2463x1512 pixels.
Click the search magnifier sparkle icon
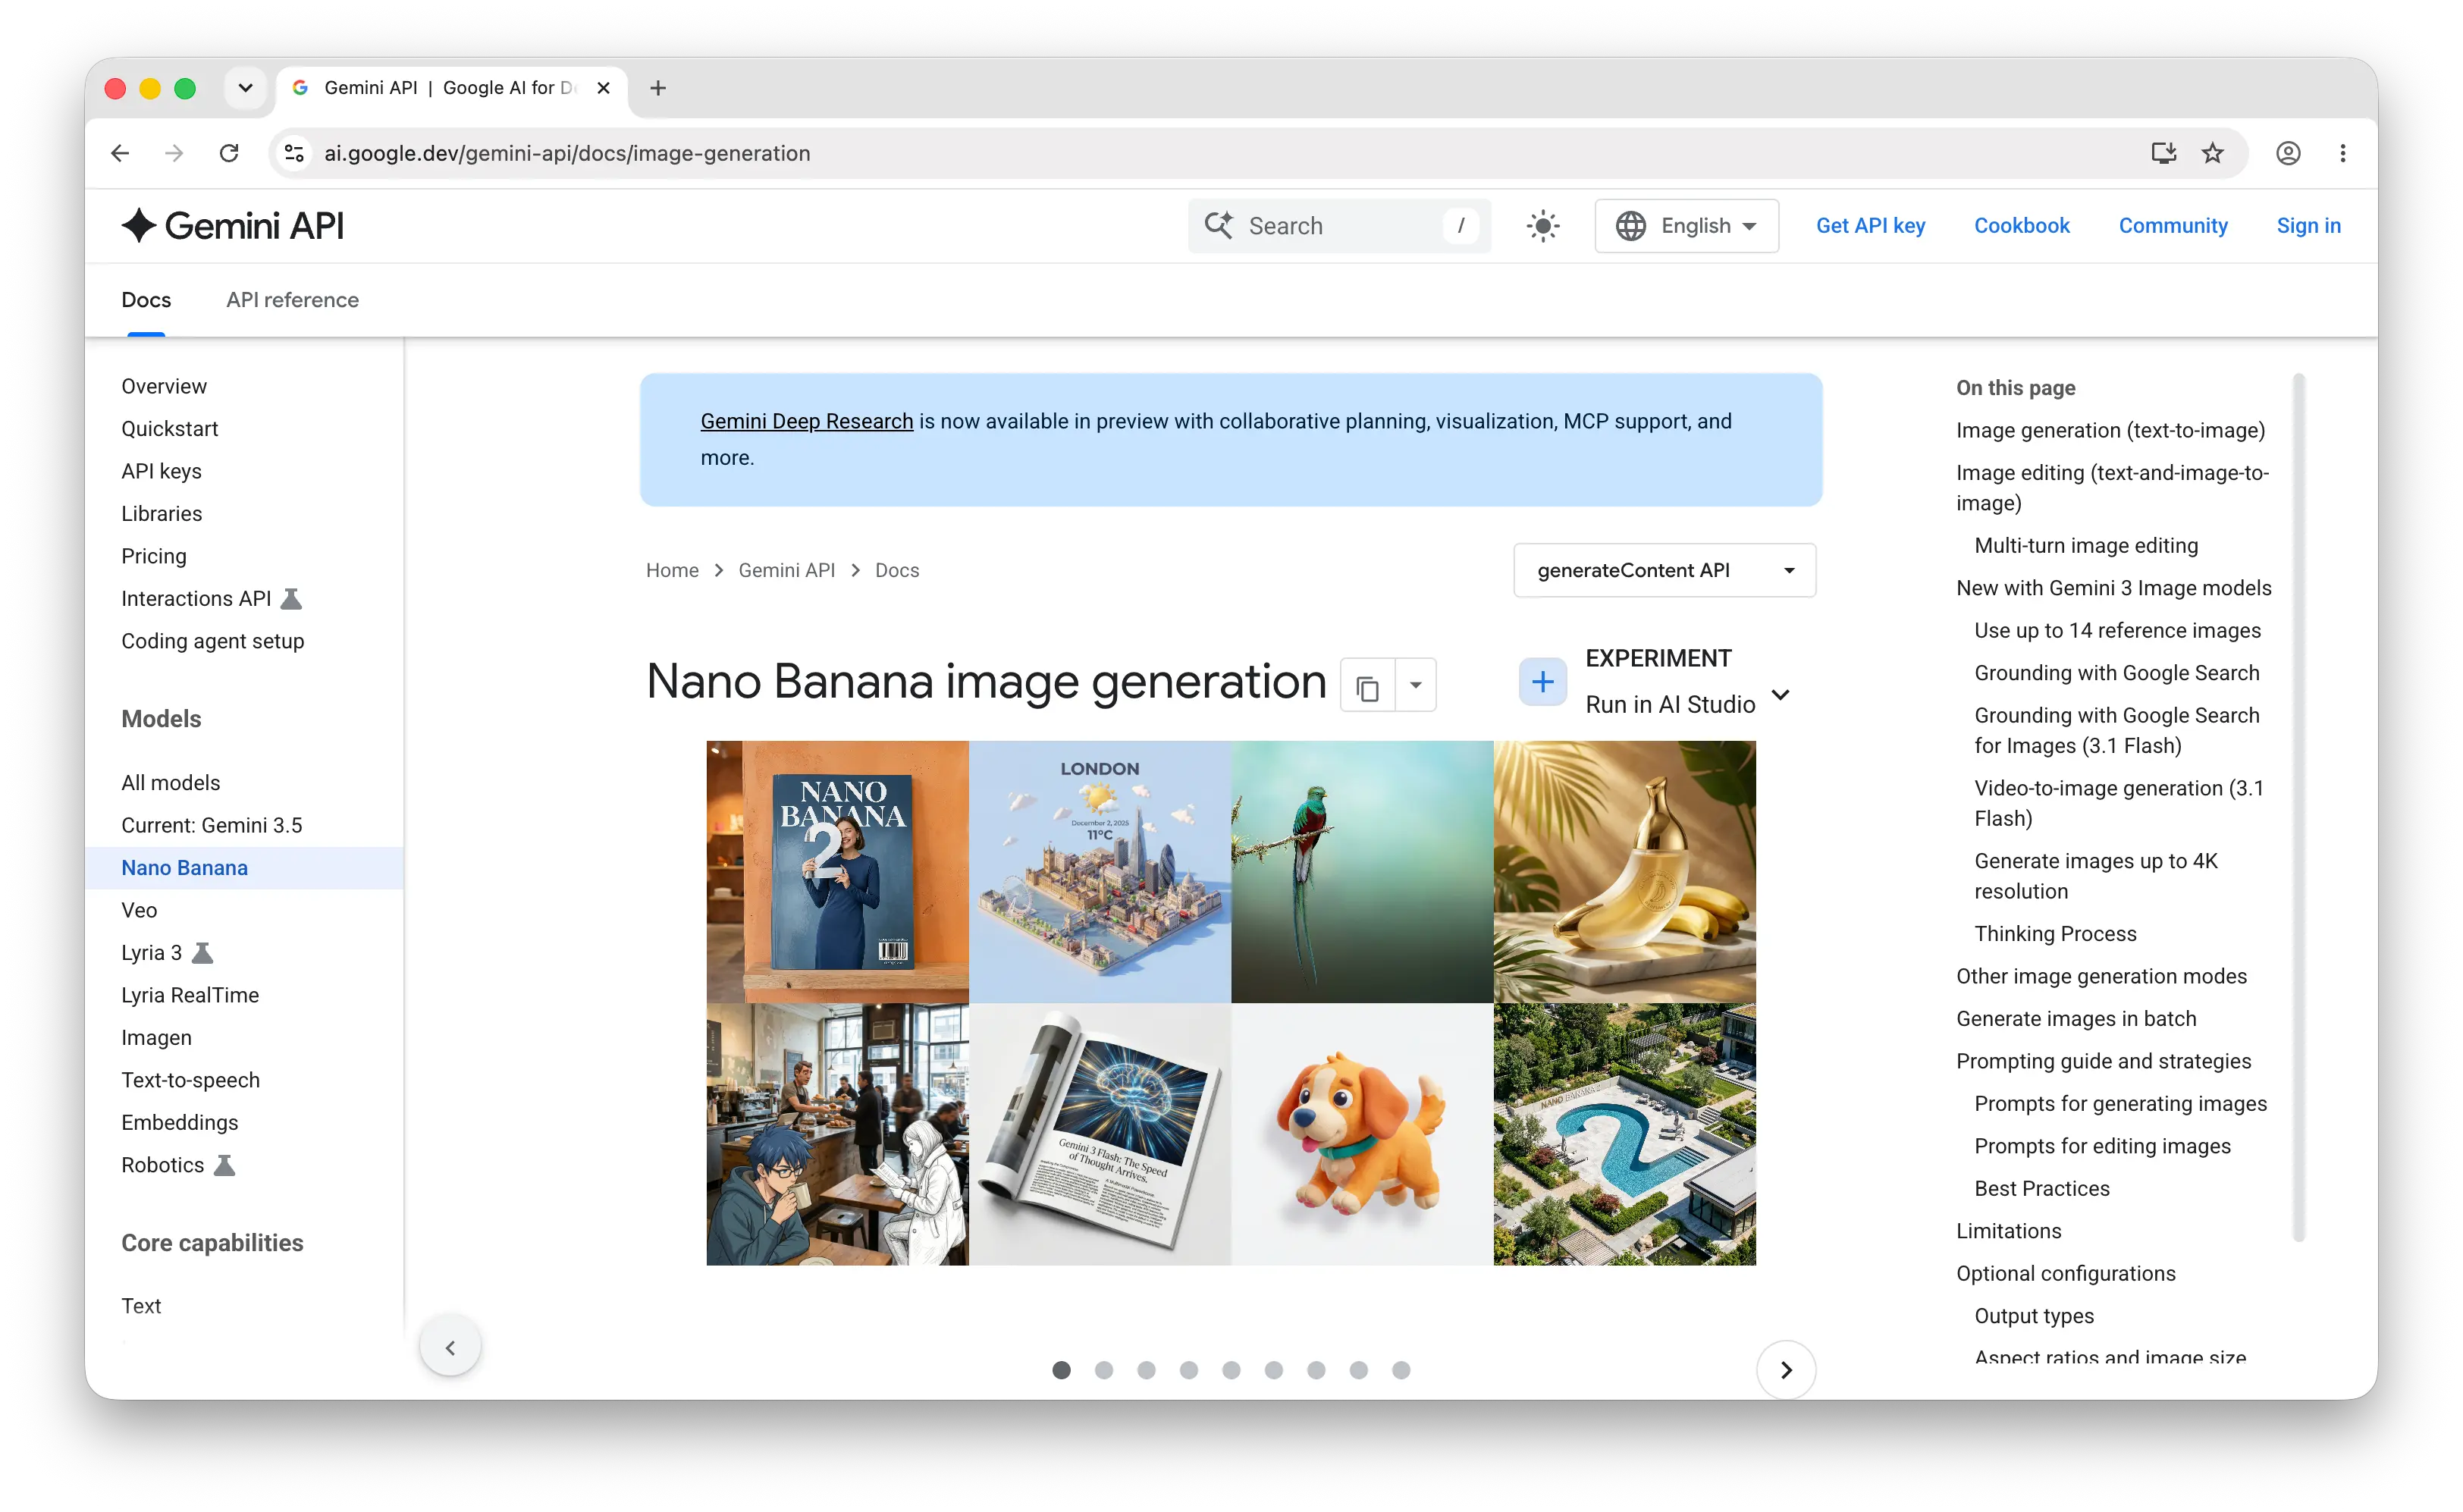point(1218,225)
